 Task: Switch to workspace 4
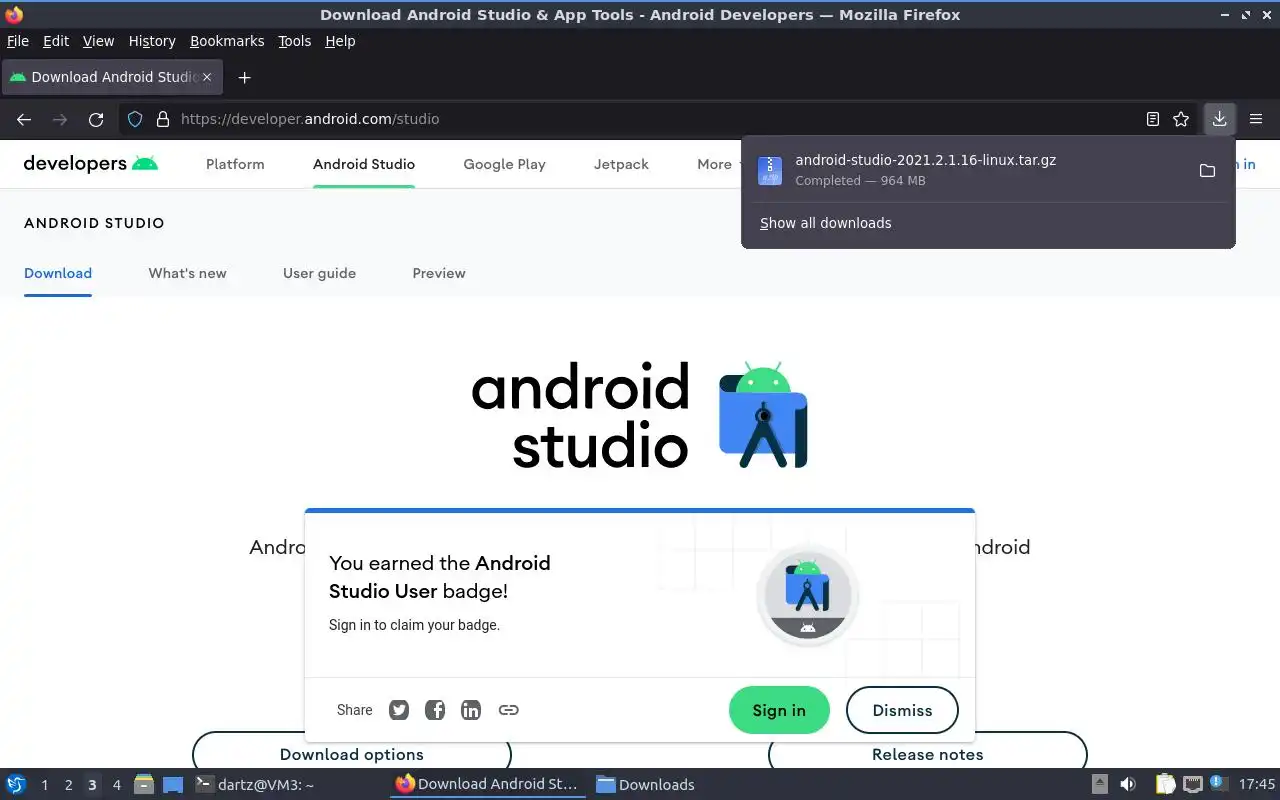click(116, 785)
